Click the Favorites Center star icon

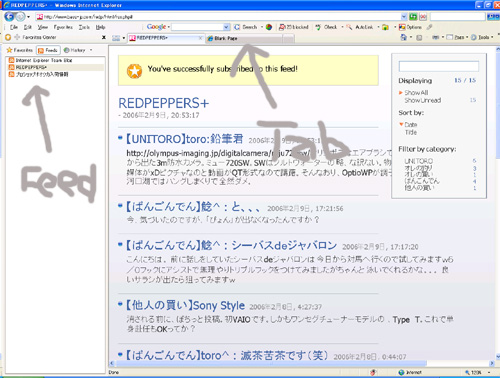(8, 37)
